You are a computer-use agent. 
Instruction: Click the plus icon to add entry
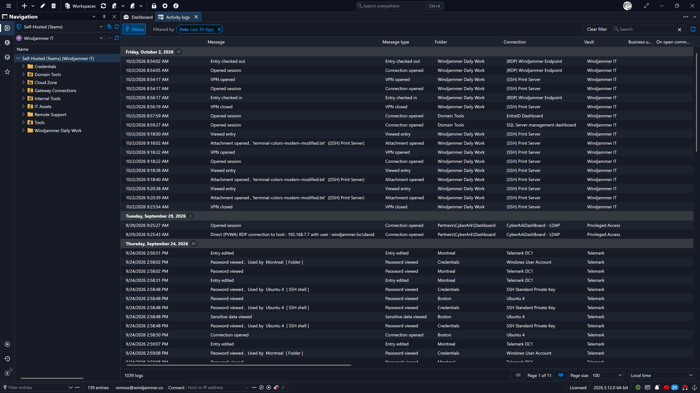point(24,6)
